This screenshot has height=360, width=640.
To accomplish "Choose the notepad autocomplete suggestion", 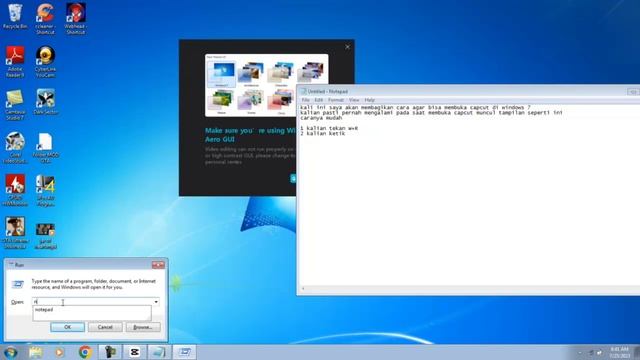I will [x=92, y=309].
